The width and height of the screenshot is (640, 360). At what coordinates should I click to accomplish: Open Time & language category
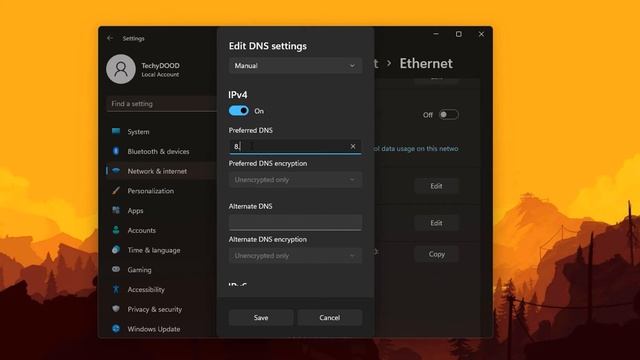(154, 250)
